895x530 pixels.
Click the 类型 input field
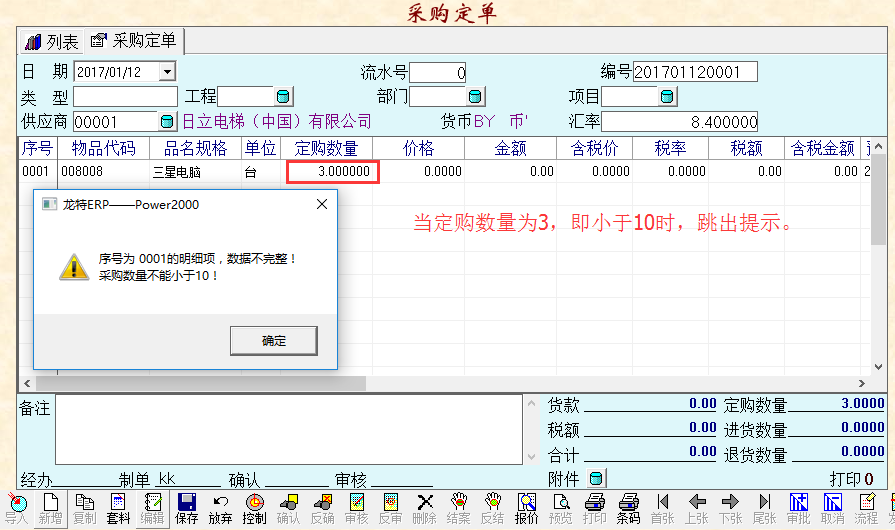(126, 96)
